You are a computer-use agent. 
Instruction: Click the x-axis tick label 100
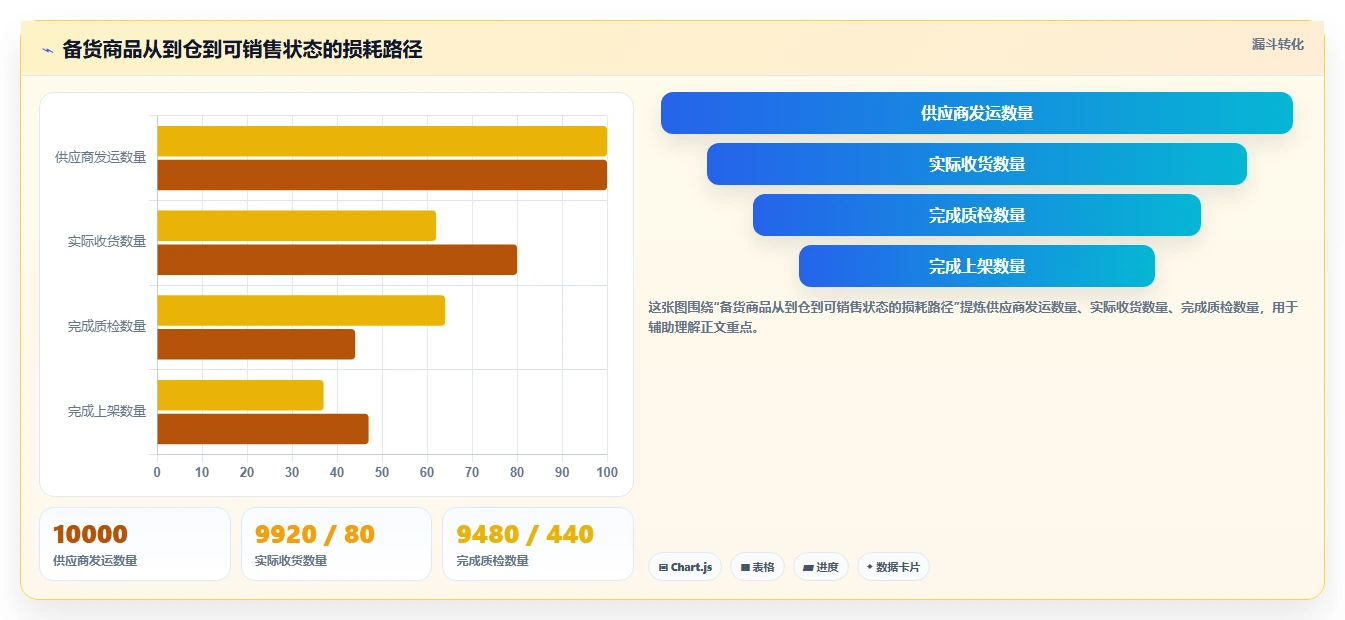607,473
